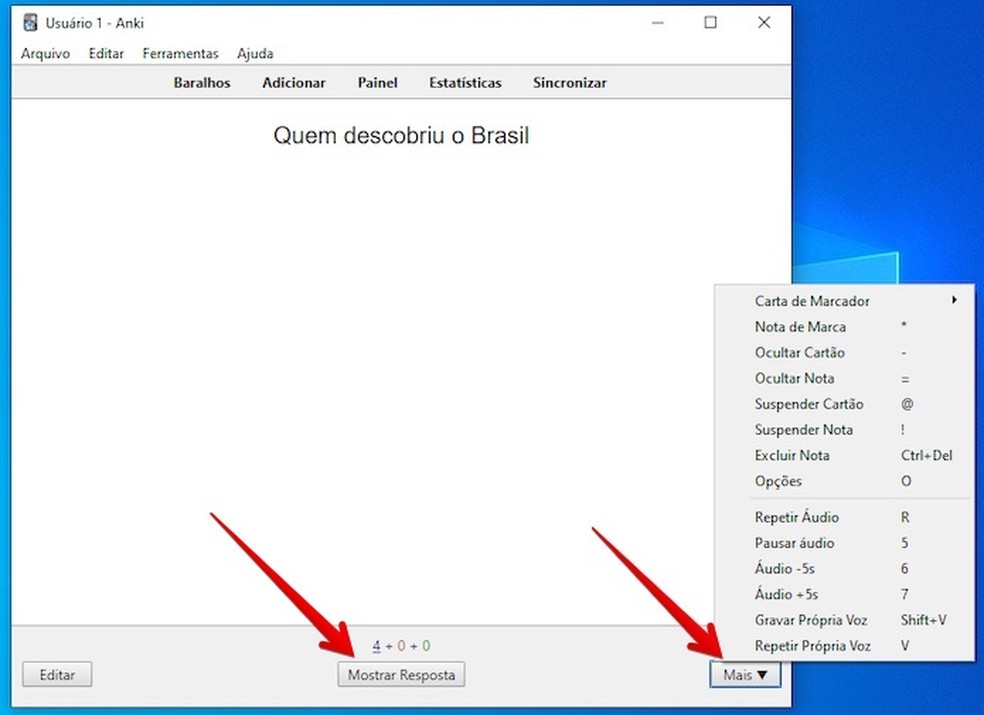984x715 pixels.
Task: Switch to the Baralhos view
Action: [x=201, y=83]
